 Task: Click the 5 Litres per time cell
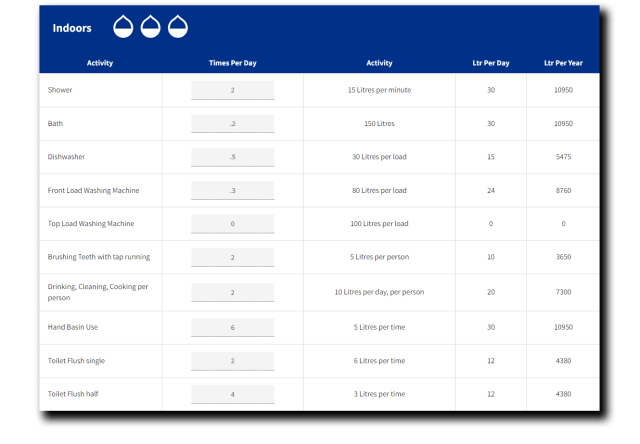(x=380, y=327)
